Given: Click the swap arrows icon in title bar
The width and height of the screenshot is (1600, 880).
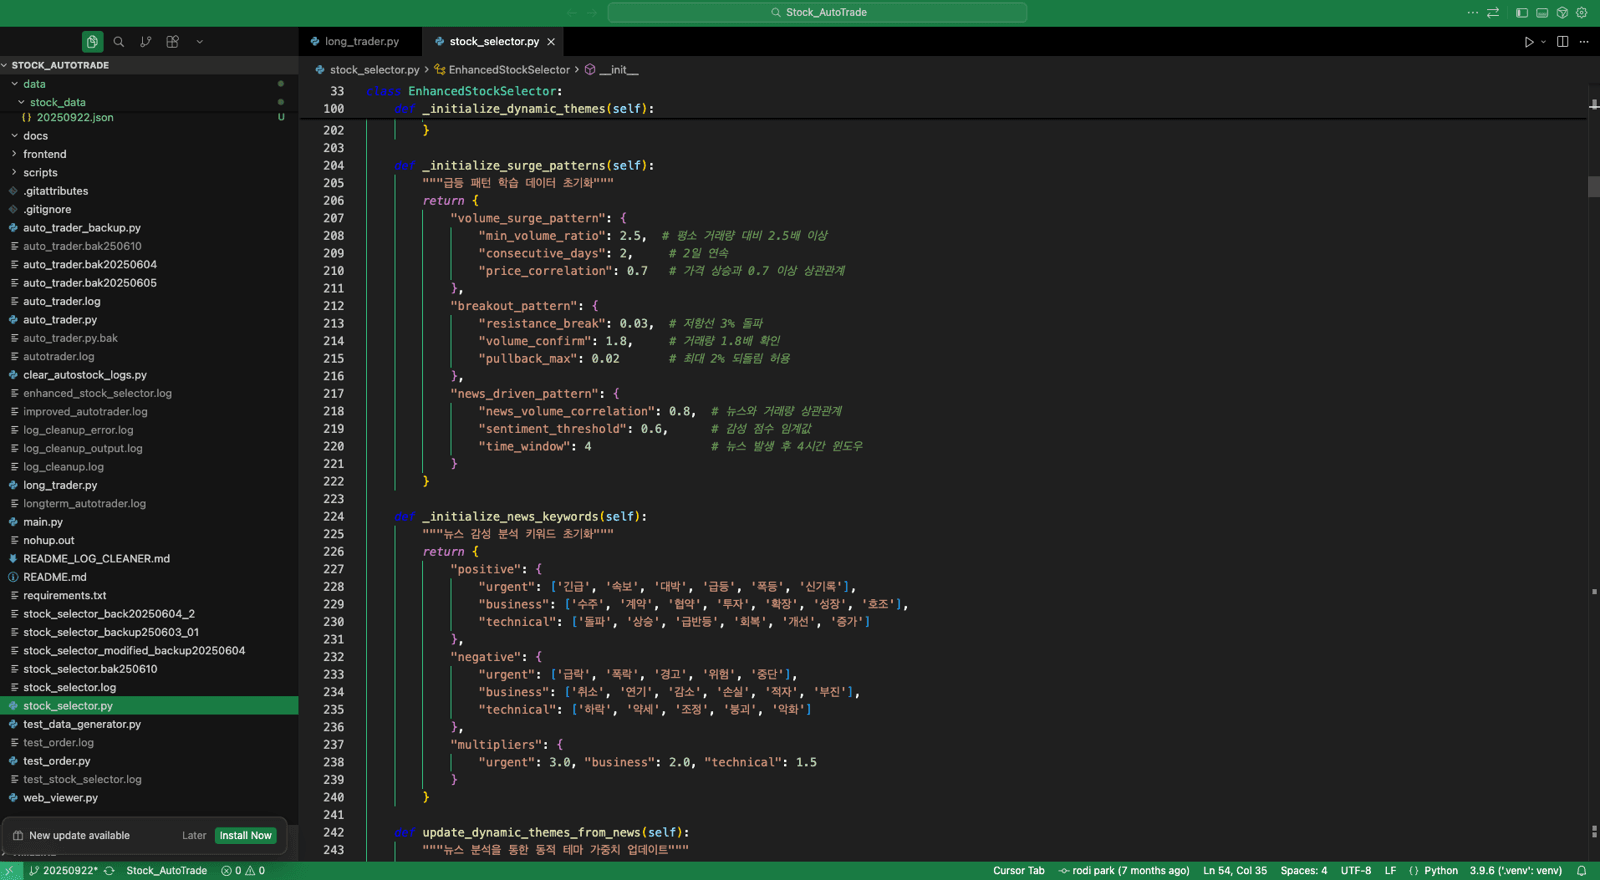Looking at the screenshot, I should pyautogui.click(x=1493, y=13).
